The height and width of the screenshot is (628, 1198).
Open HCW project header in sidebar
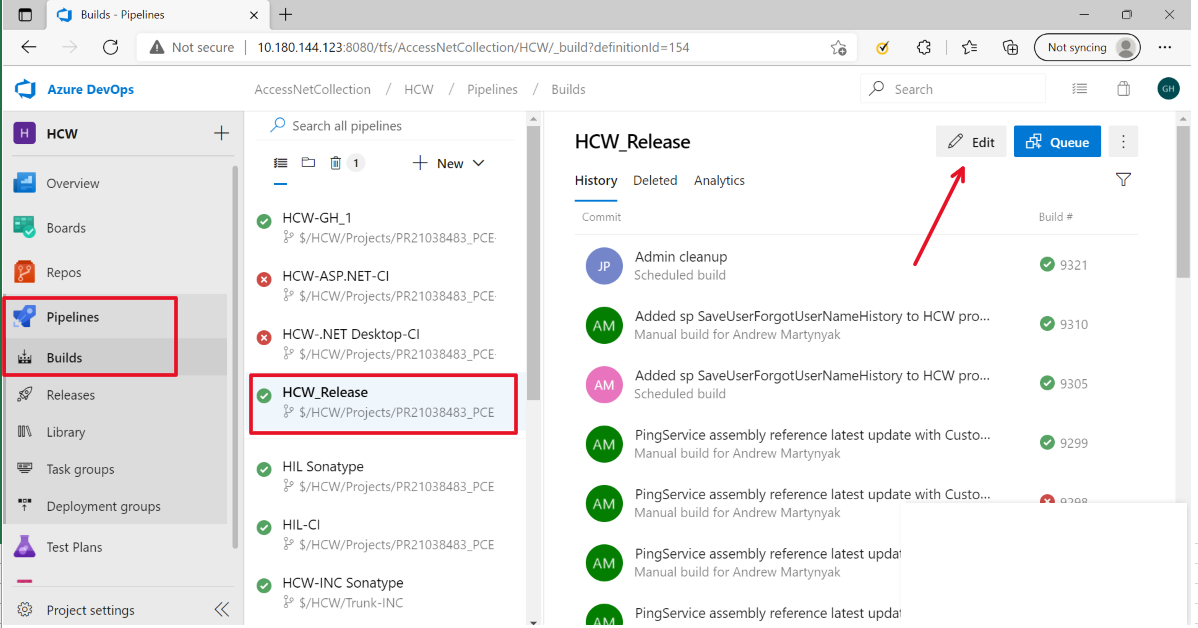tap(63, 134)
